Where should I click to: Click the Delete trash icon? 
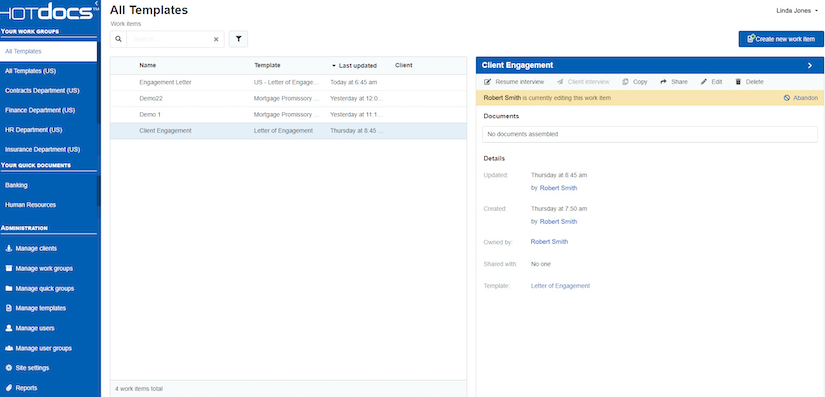coord(738,82)
